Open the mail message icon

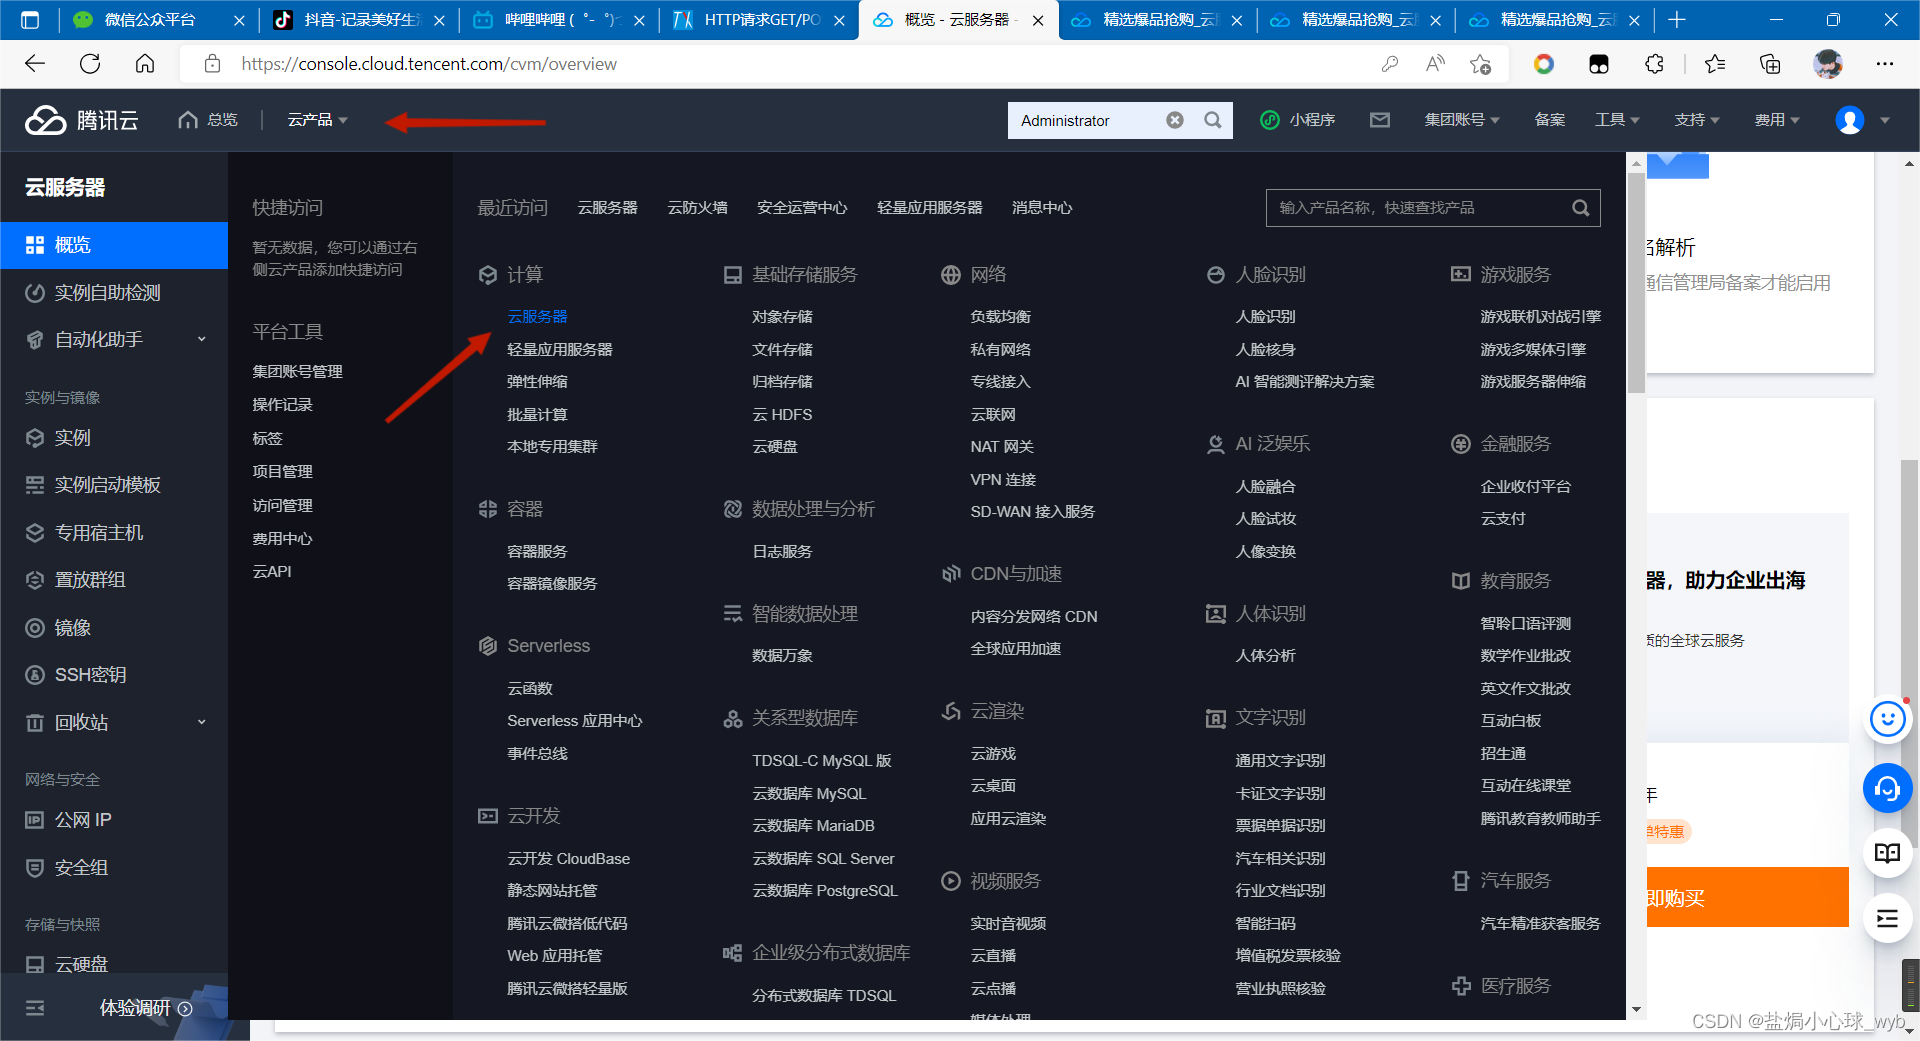pos(1380,120)
